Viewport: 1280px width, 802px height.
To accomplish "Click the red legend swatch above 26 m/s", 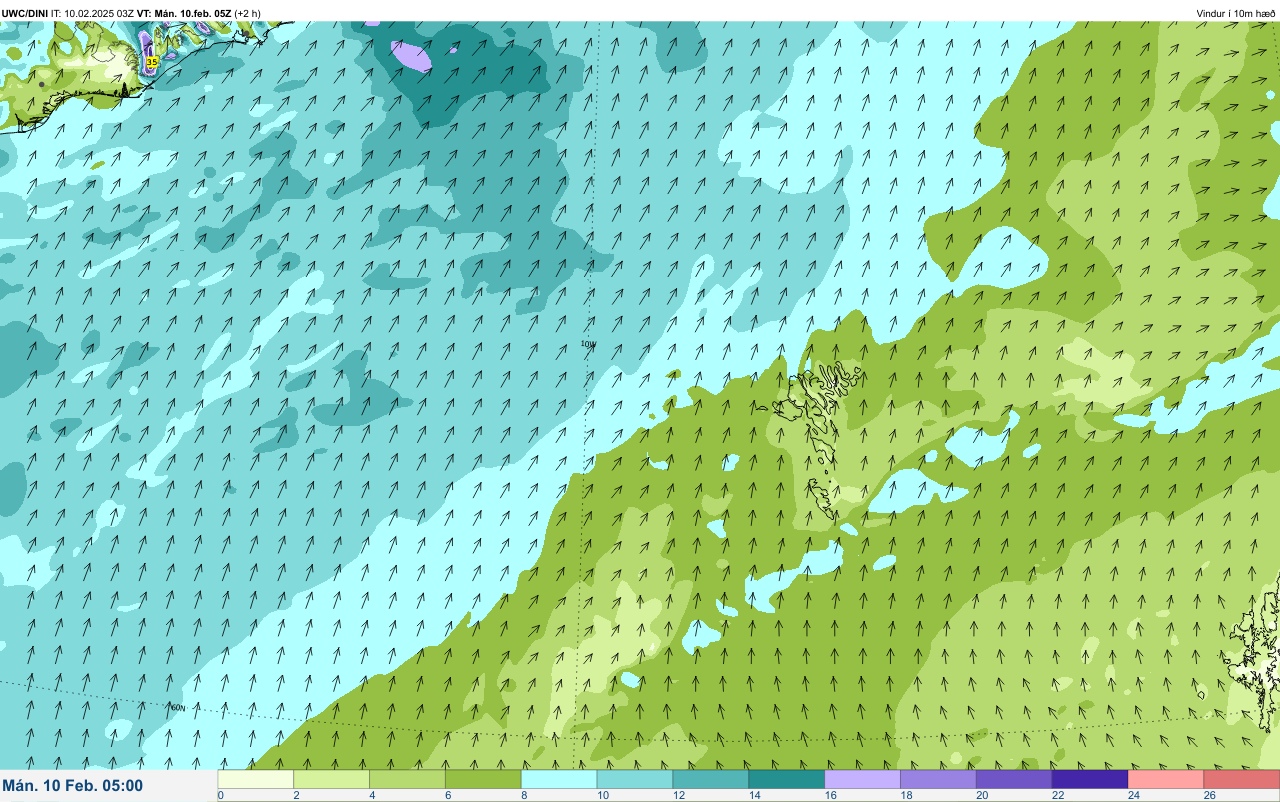I will click(x=1242, y=779).
